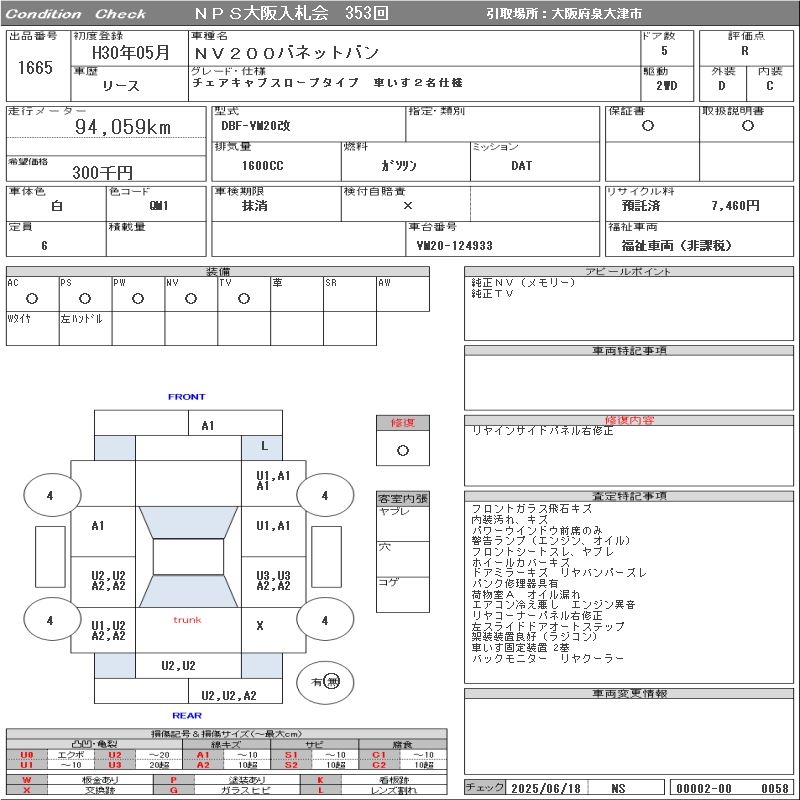
Task: Click the REAR diagram label
Action: pos(187,715)
